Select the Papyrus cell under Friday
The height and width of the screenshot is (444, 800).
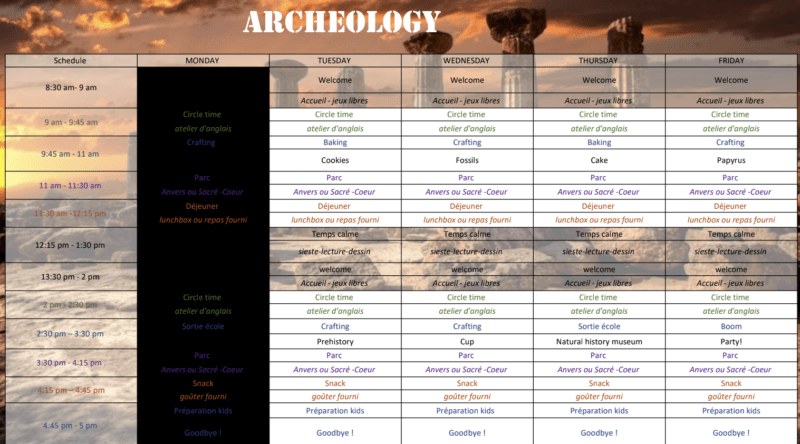(731, 160)
